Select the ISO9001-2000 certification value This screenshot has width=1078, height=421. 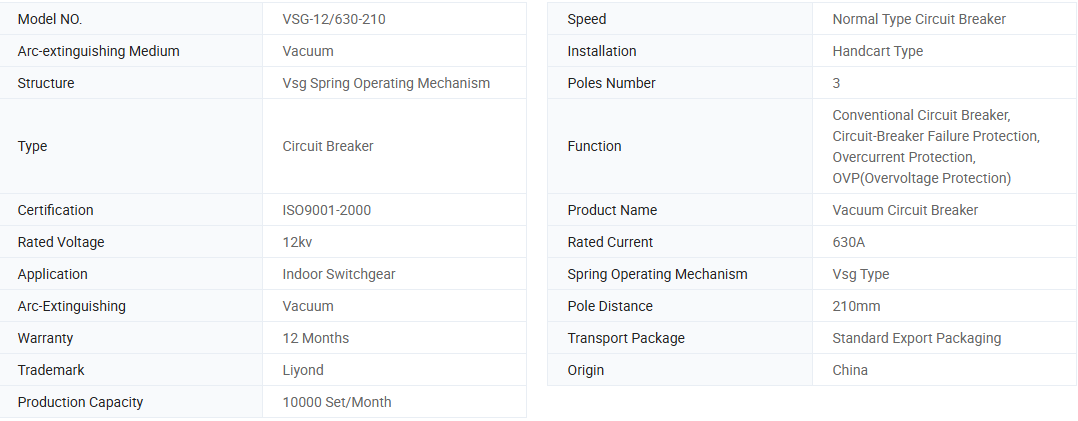(x=327, y=210)
